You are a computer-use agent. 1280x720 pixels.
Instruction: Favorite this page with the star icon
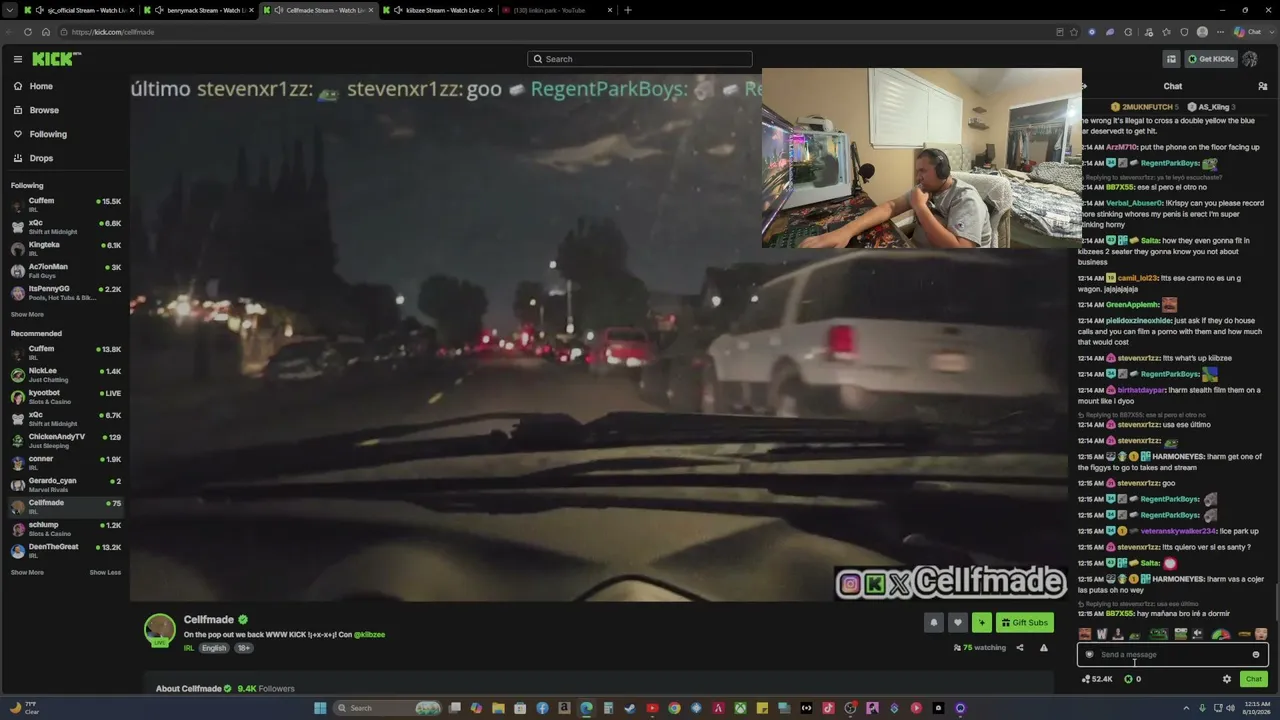click(x=1074, y=32)
